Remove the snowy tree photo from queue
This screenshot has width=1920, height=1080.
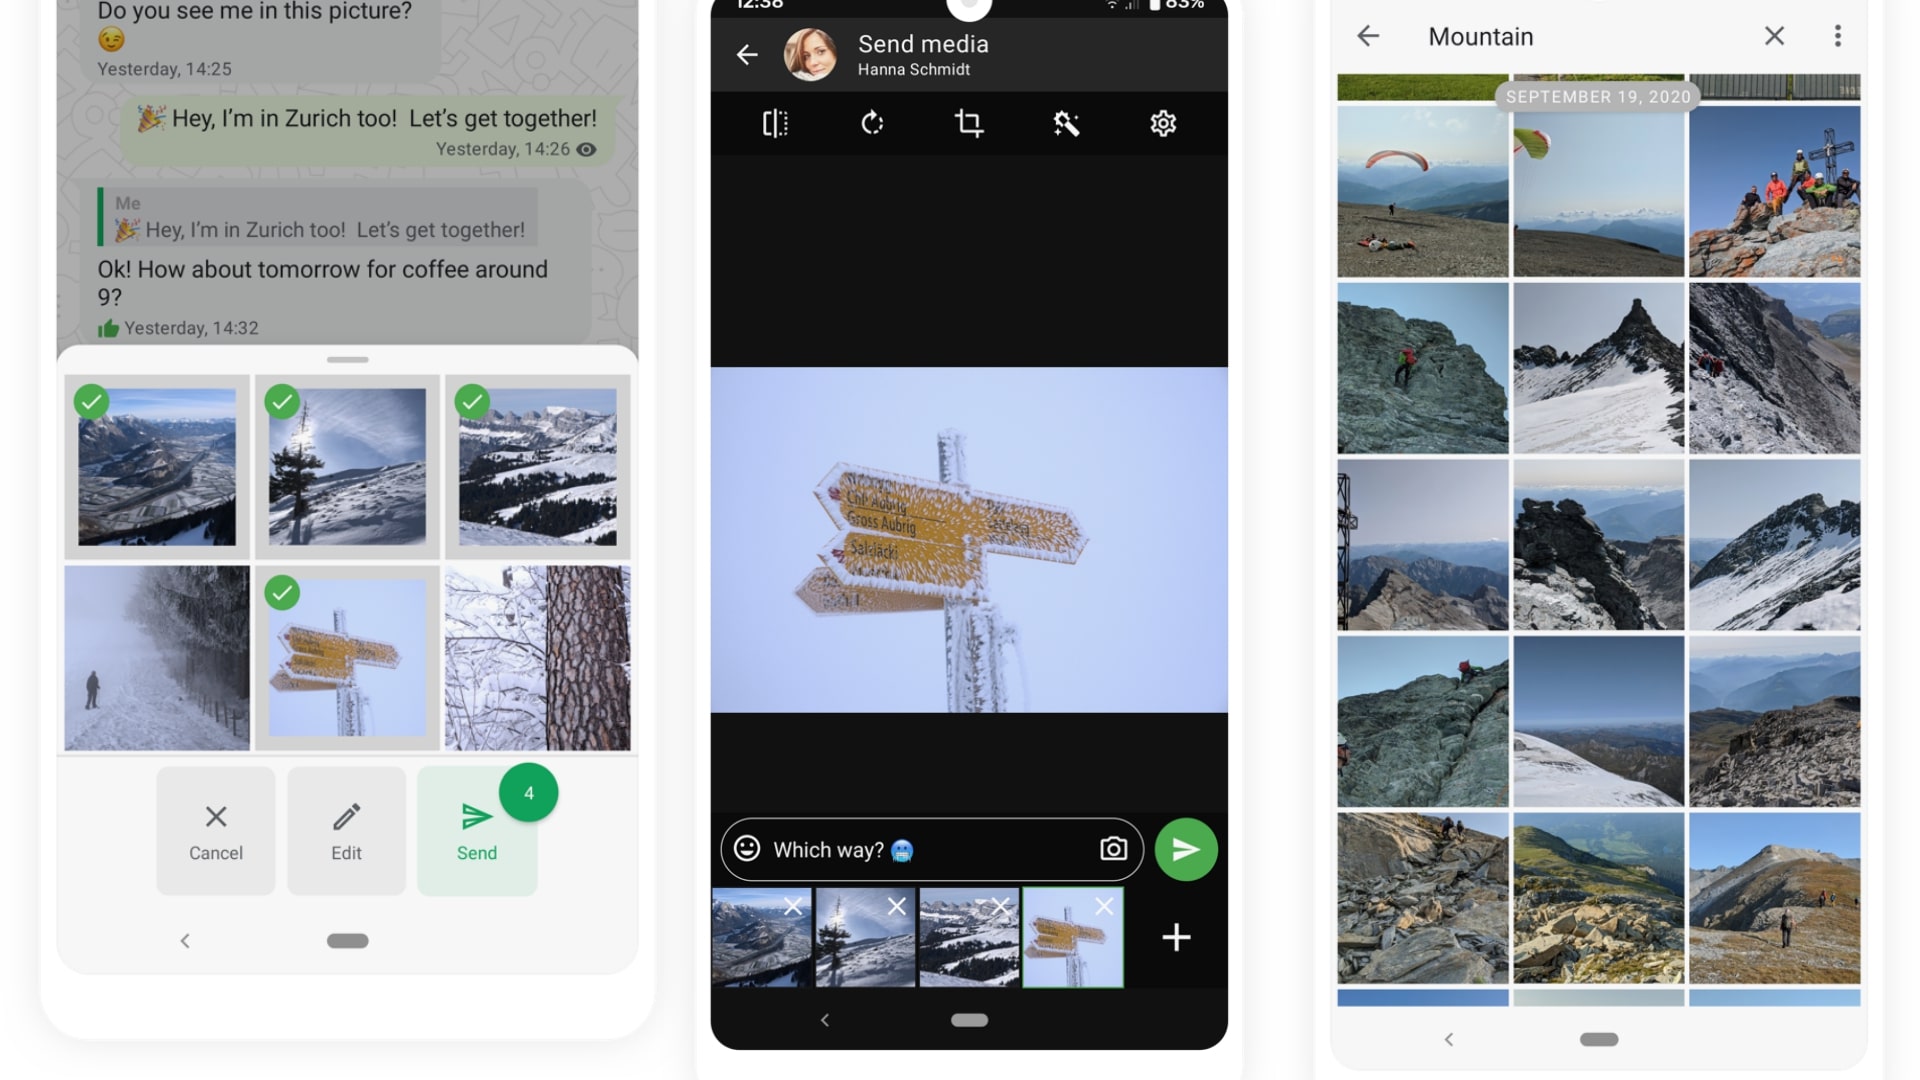pyautogui.click(x=897, y=906)
